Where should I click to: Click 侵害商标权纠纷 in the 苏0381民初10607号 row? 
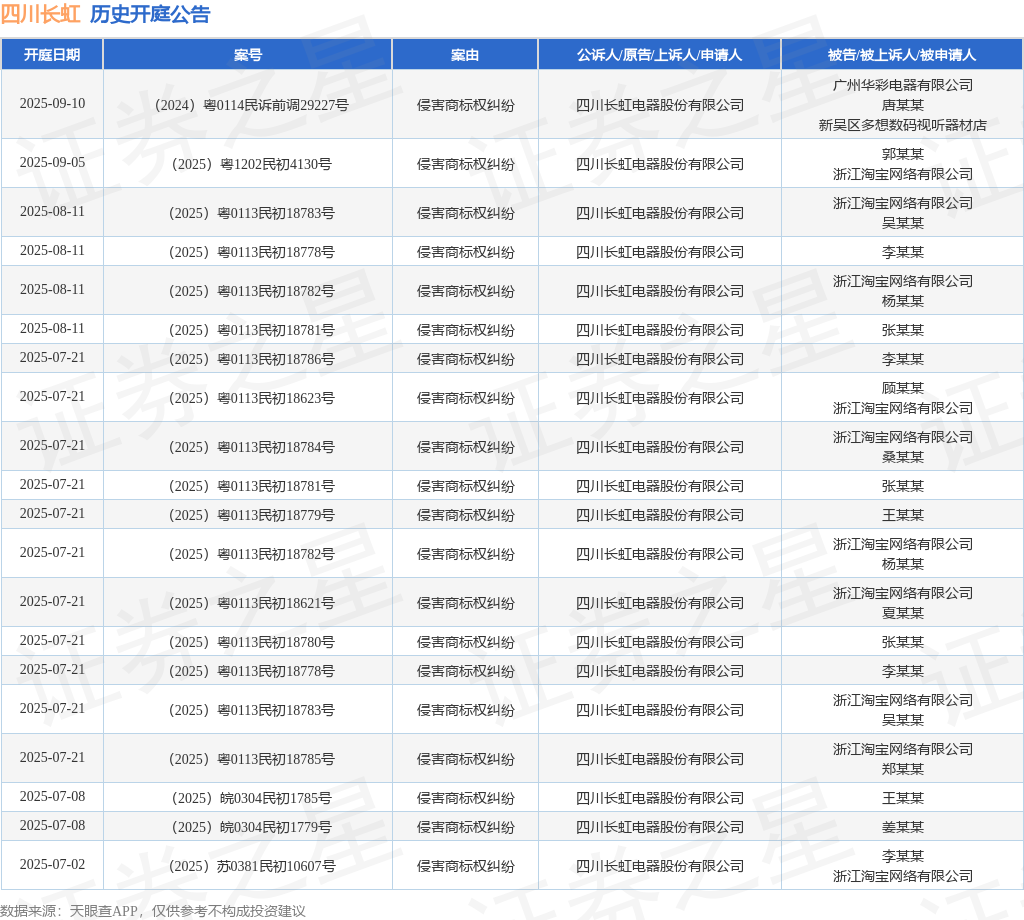[x=465, y=866]
